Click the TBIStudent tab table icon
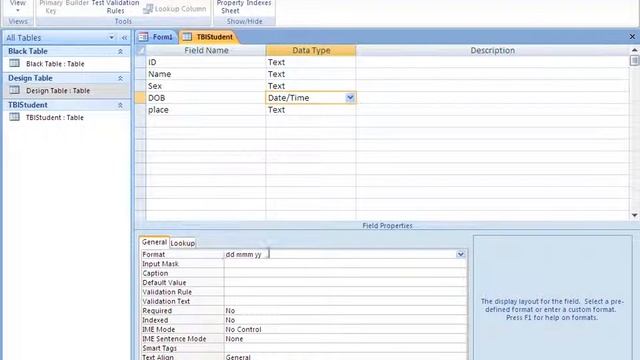 coord(187,37)
